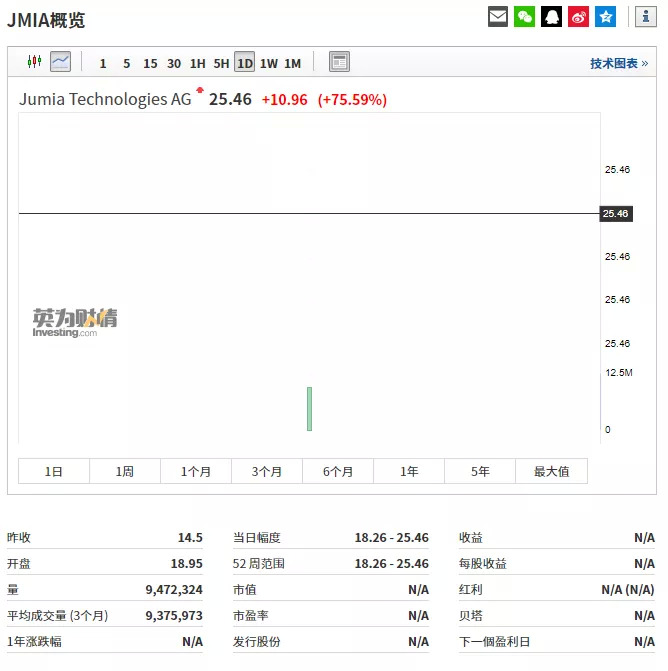
Task: Set chart interval to 30 minutes
Action: point(174,64)
